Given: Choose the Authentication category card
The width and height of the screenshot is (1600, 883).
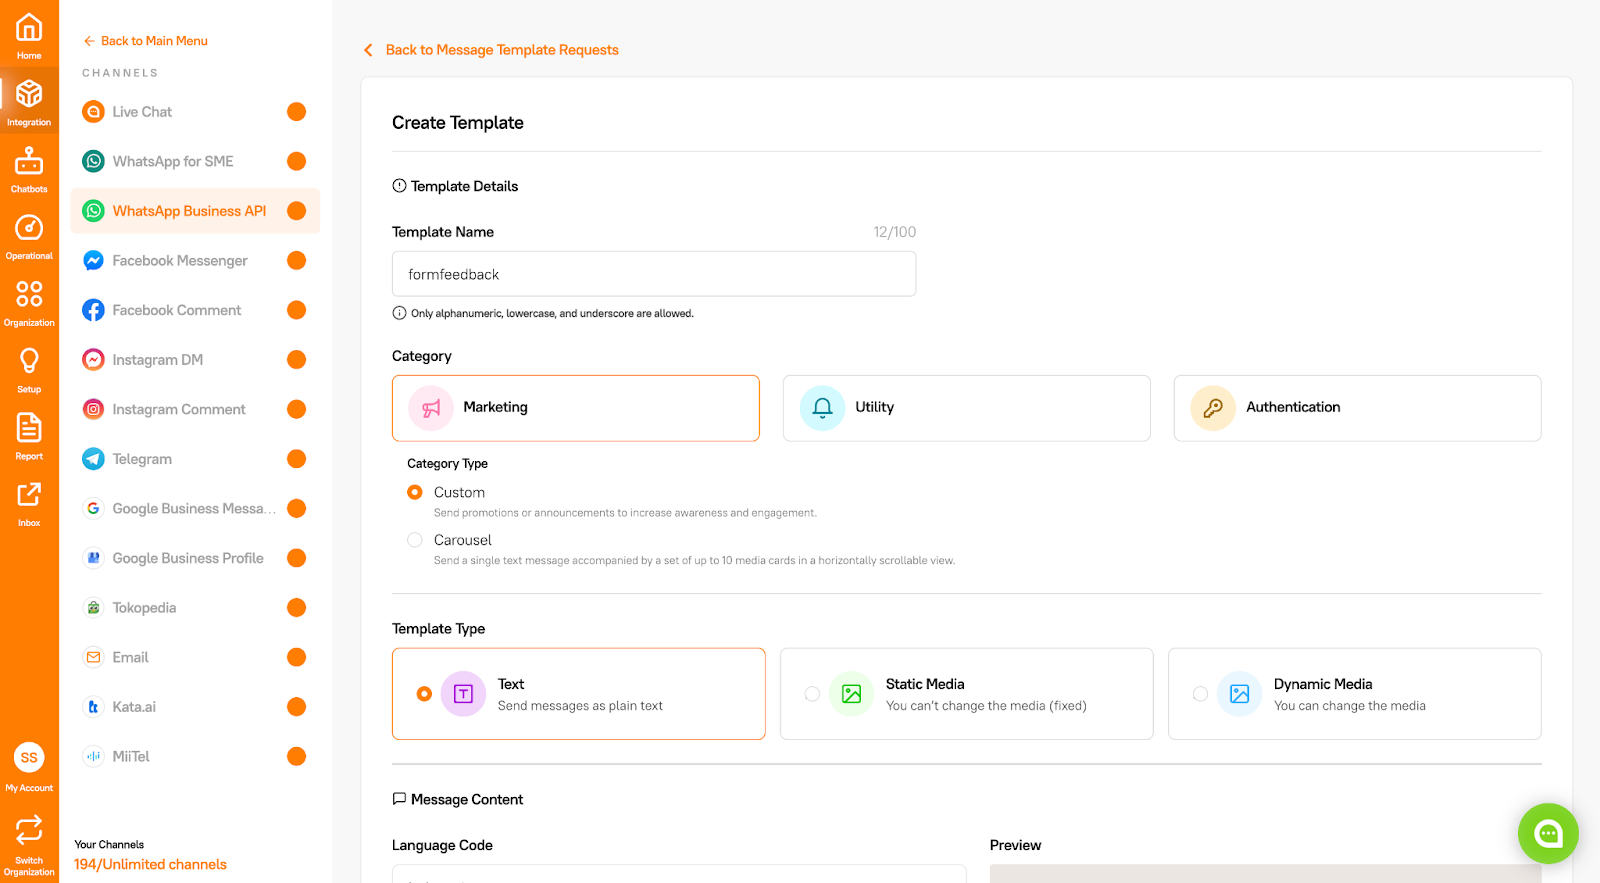Looking at the screenshot, I should 1357,408.
